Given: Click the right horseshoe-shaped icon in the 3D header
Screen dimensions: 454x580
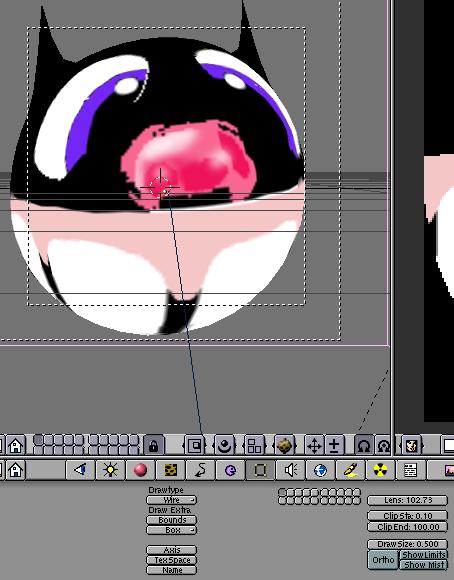Looking at the screenshot, I should (x=383, y=445).
